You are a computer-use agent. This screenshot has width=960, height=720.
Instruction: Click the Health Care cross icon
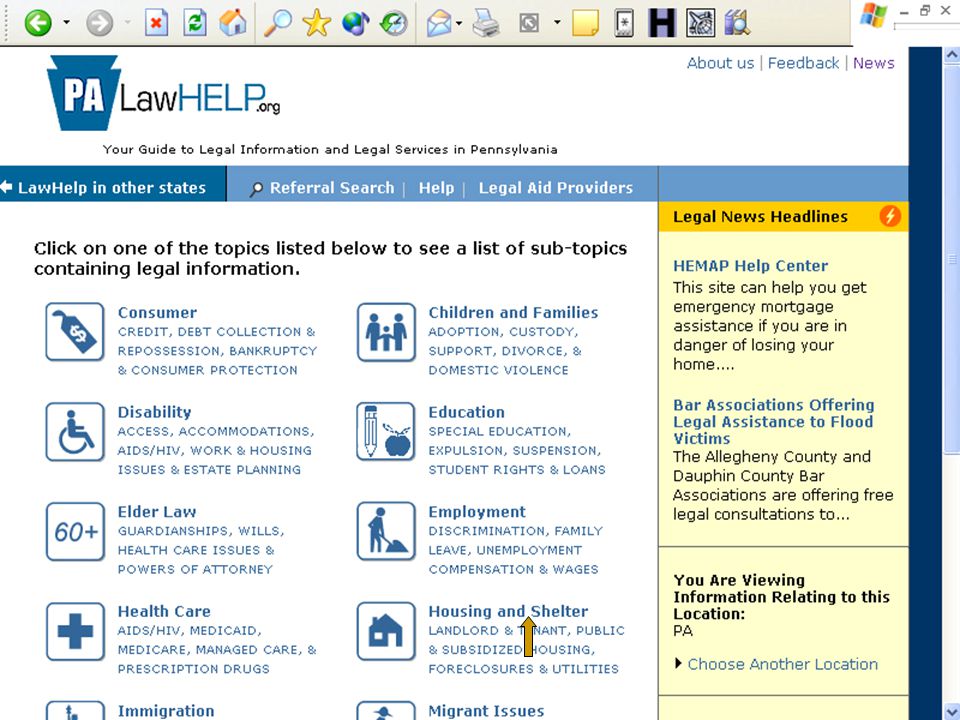coord(75,631)
